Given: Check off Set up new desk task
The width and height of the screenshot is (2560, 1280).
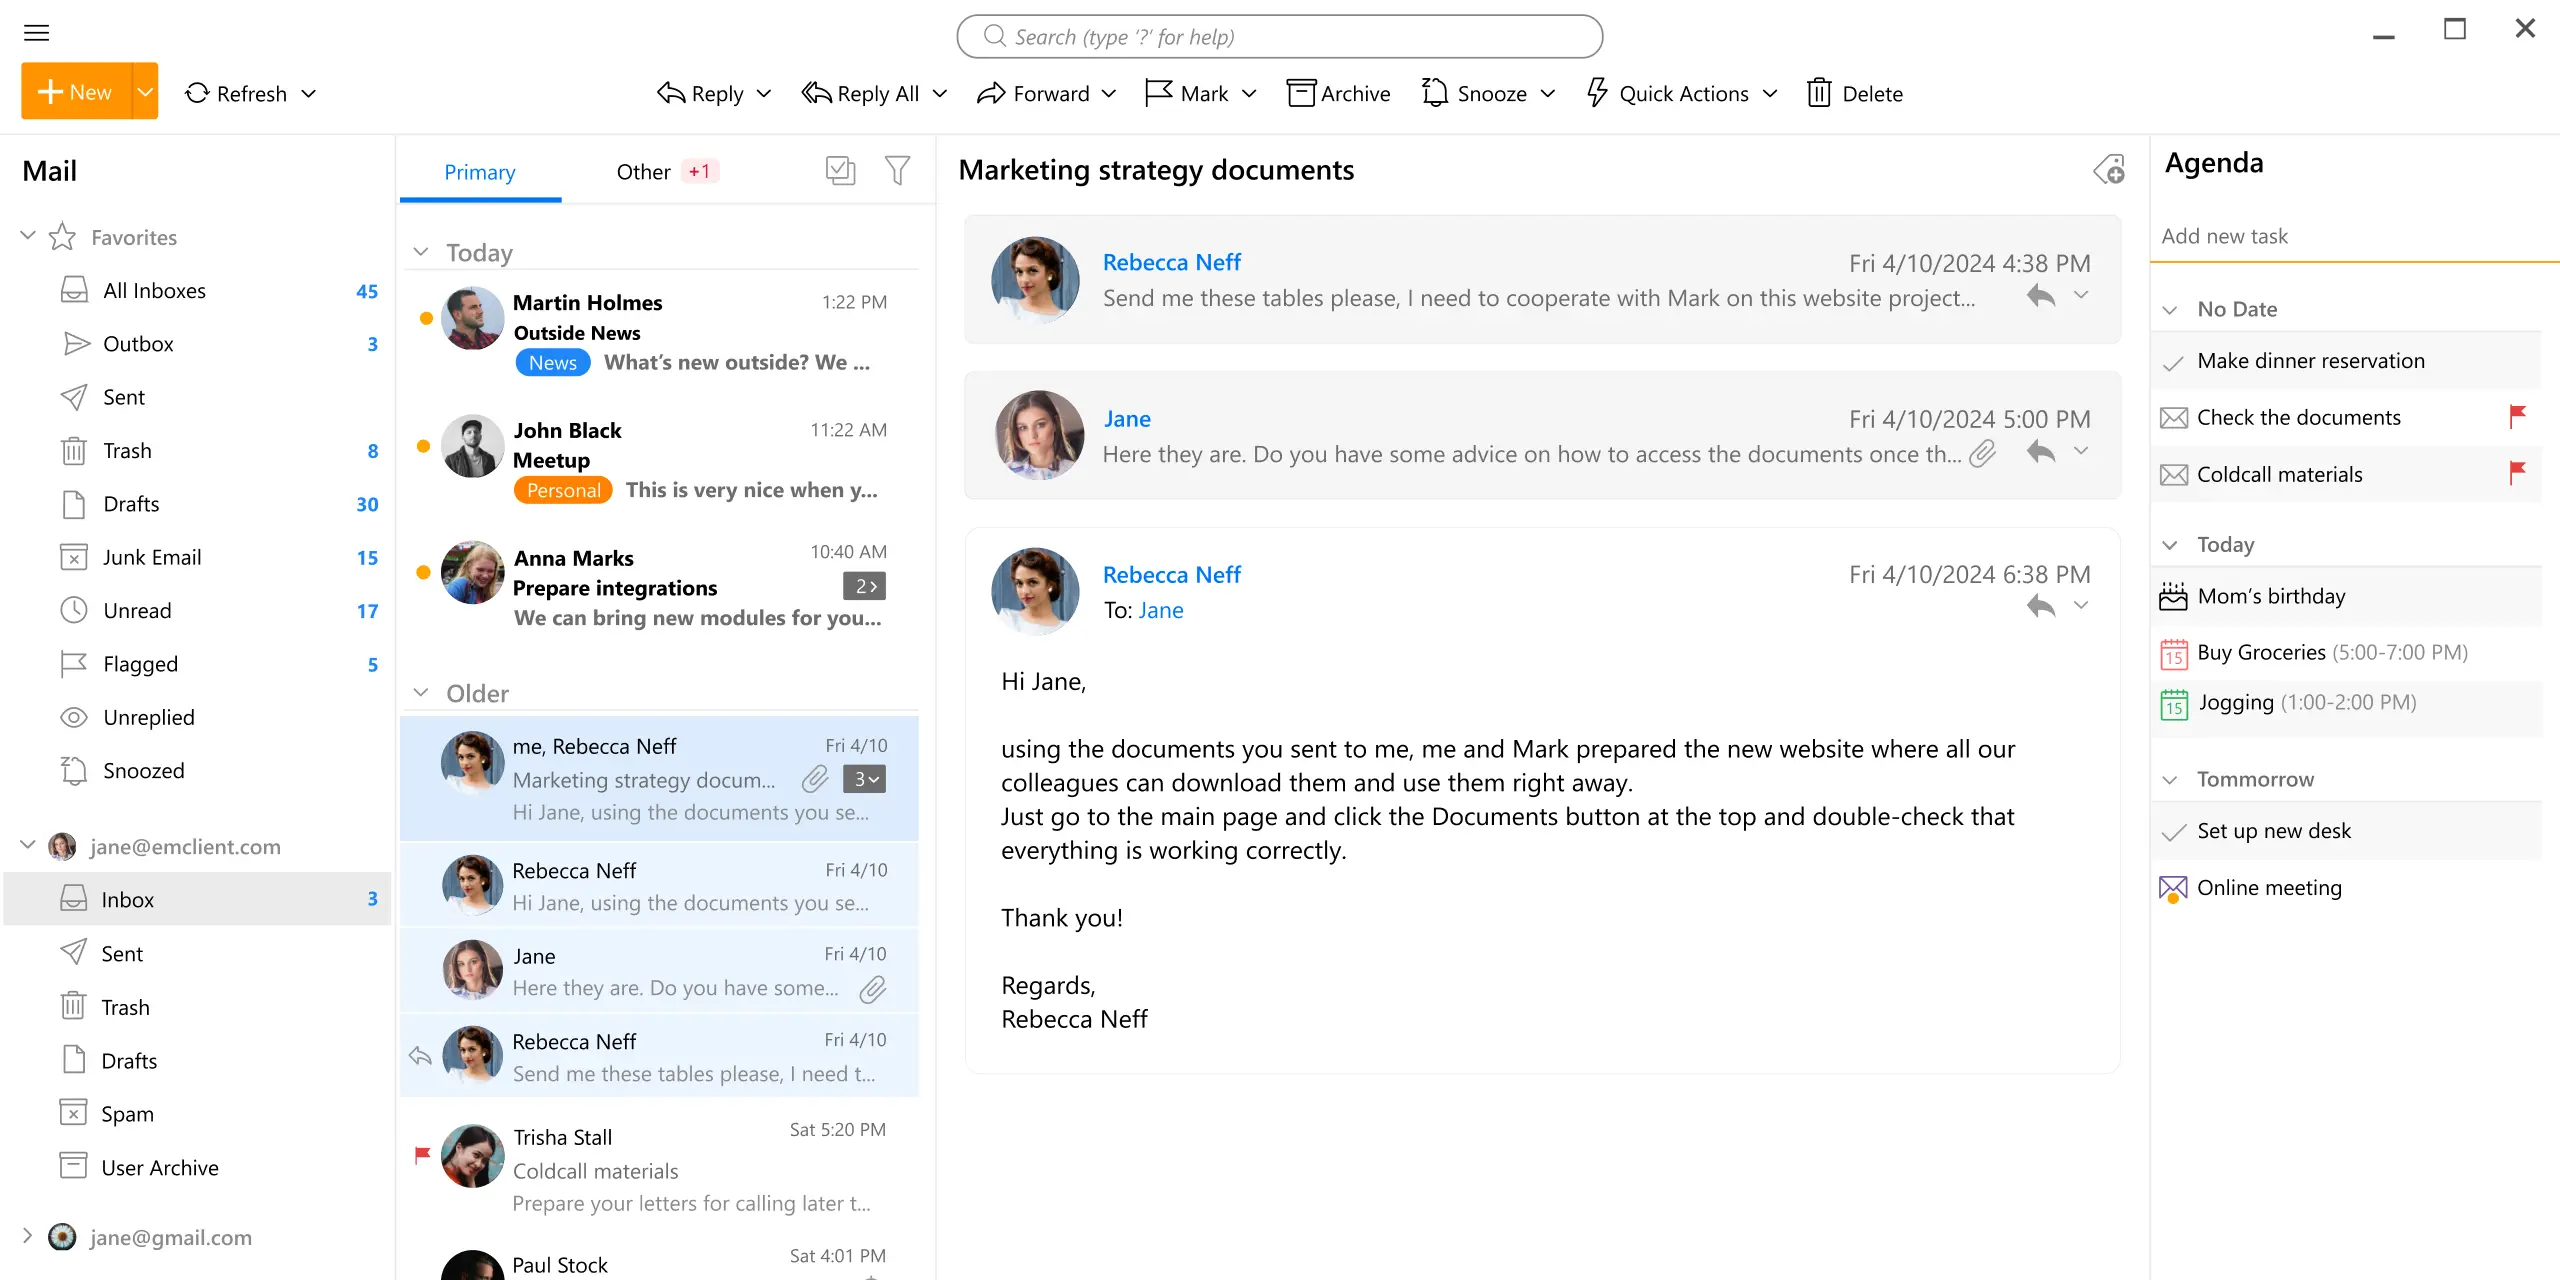Looking at the screenshot, I should [x=2173, y=833].
